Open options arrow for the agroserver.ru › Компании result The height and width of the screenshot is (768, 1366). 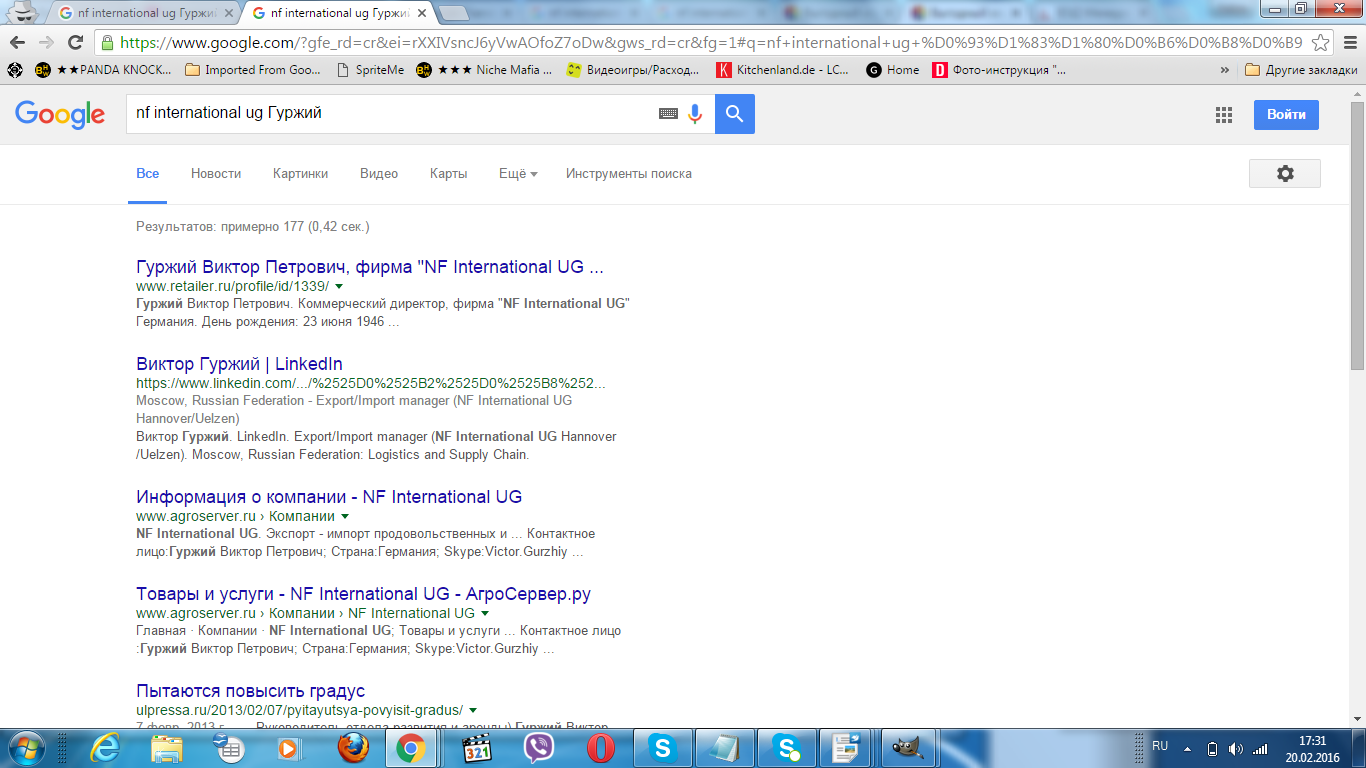click(345, 516)
